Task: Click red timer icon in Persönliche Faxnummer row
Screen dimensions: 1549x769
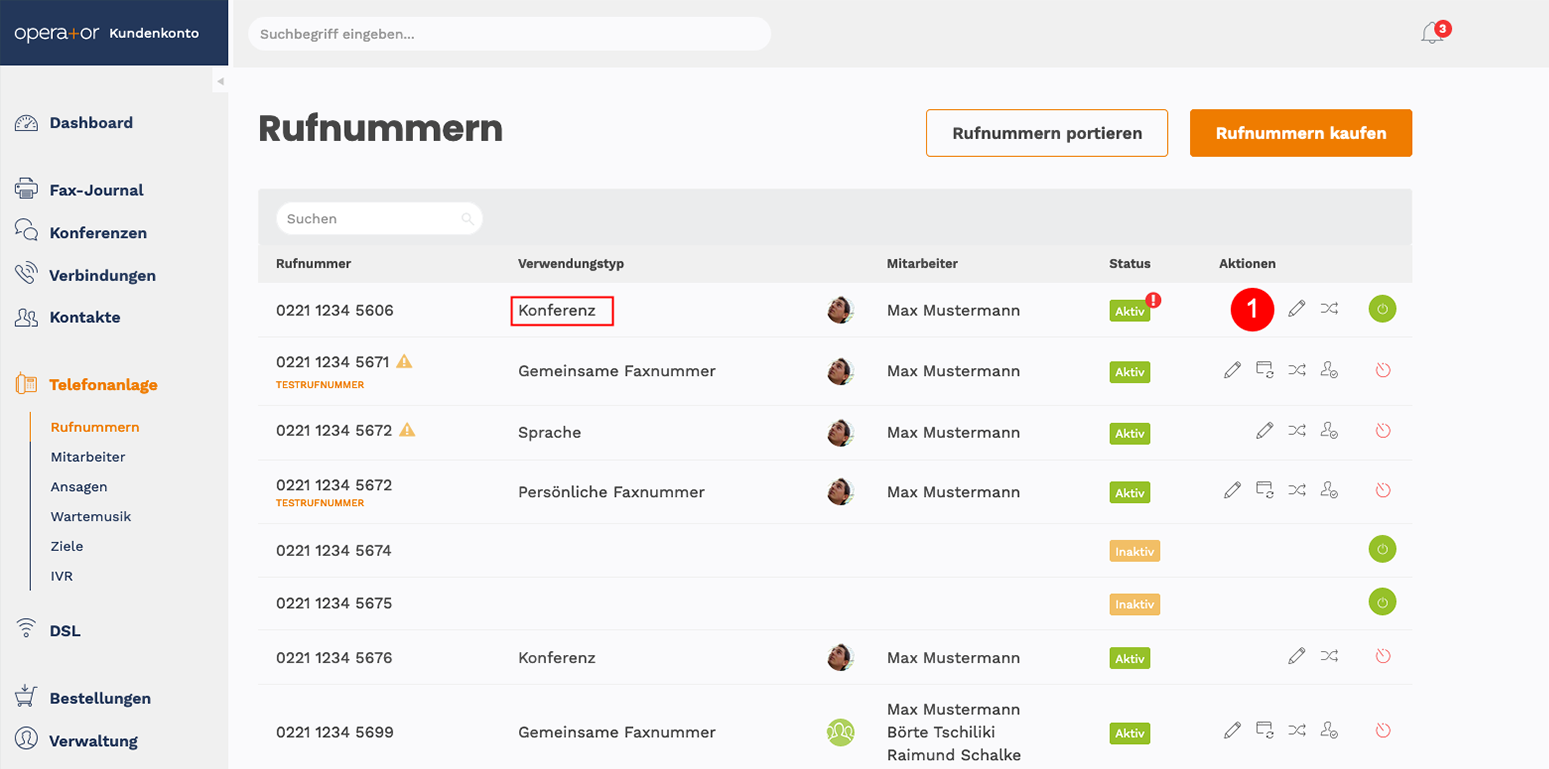Action: [1383, 490]
